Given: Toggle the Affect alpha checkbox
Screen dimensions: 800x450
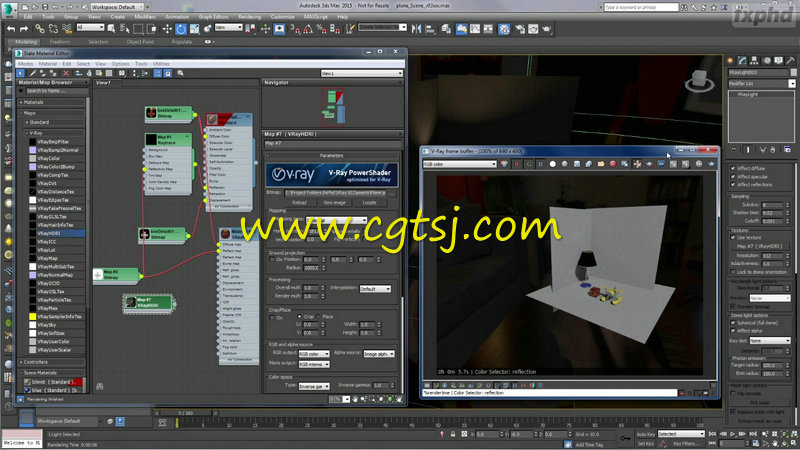Looking at the screenshot, I should click(x=733, y=331).
